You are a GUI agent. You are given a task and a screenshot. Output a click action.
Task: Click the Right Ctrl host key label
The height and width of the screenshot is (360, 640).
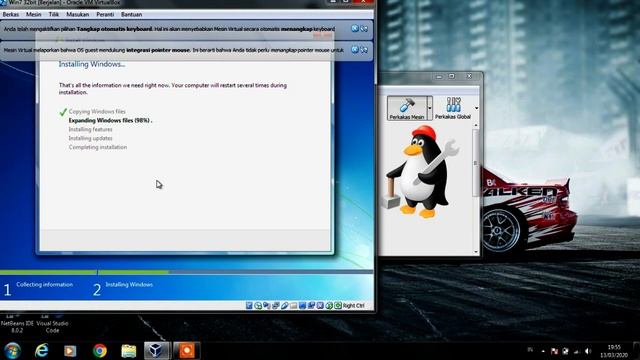coord(353,305)
